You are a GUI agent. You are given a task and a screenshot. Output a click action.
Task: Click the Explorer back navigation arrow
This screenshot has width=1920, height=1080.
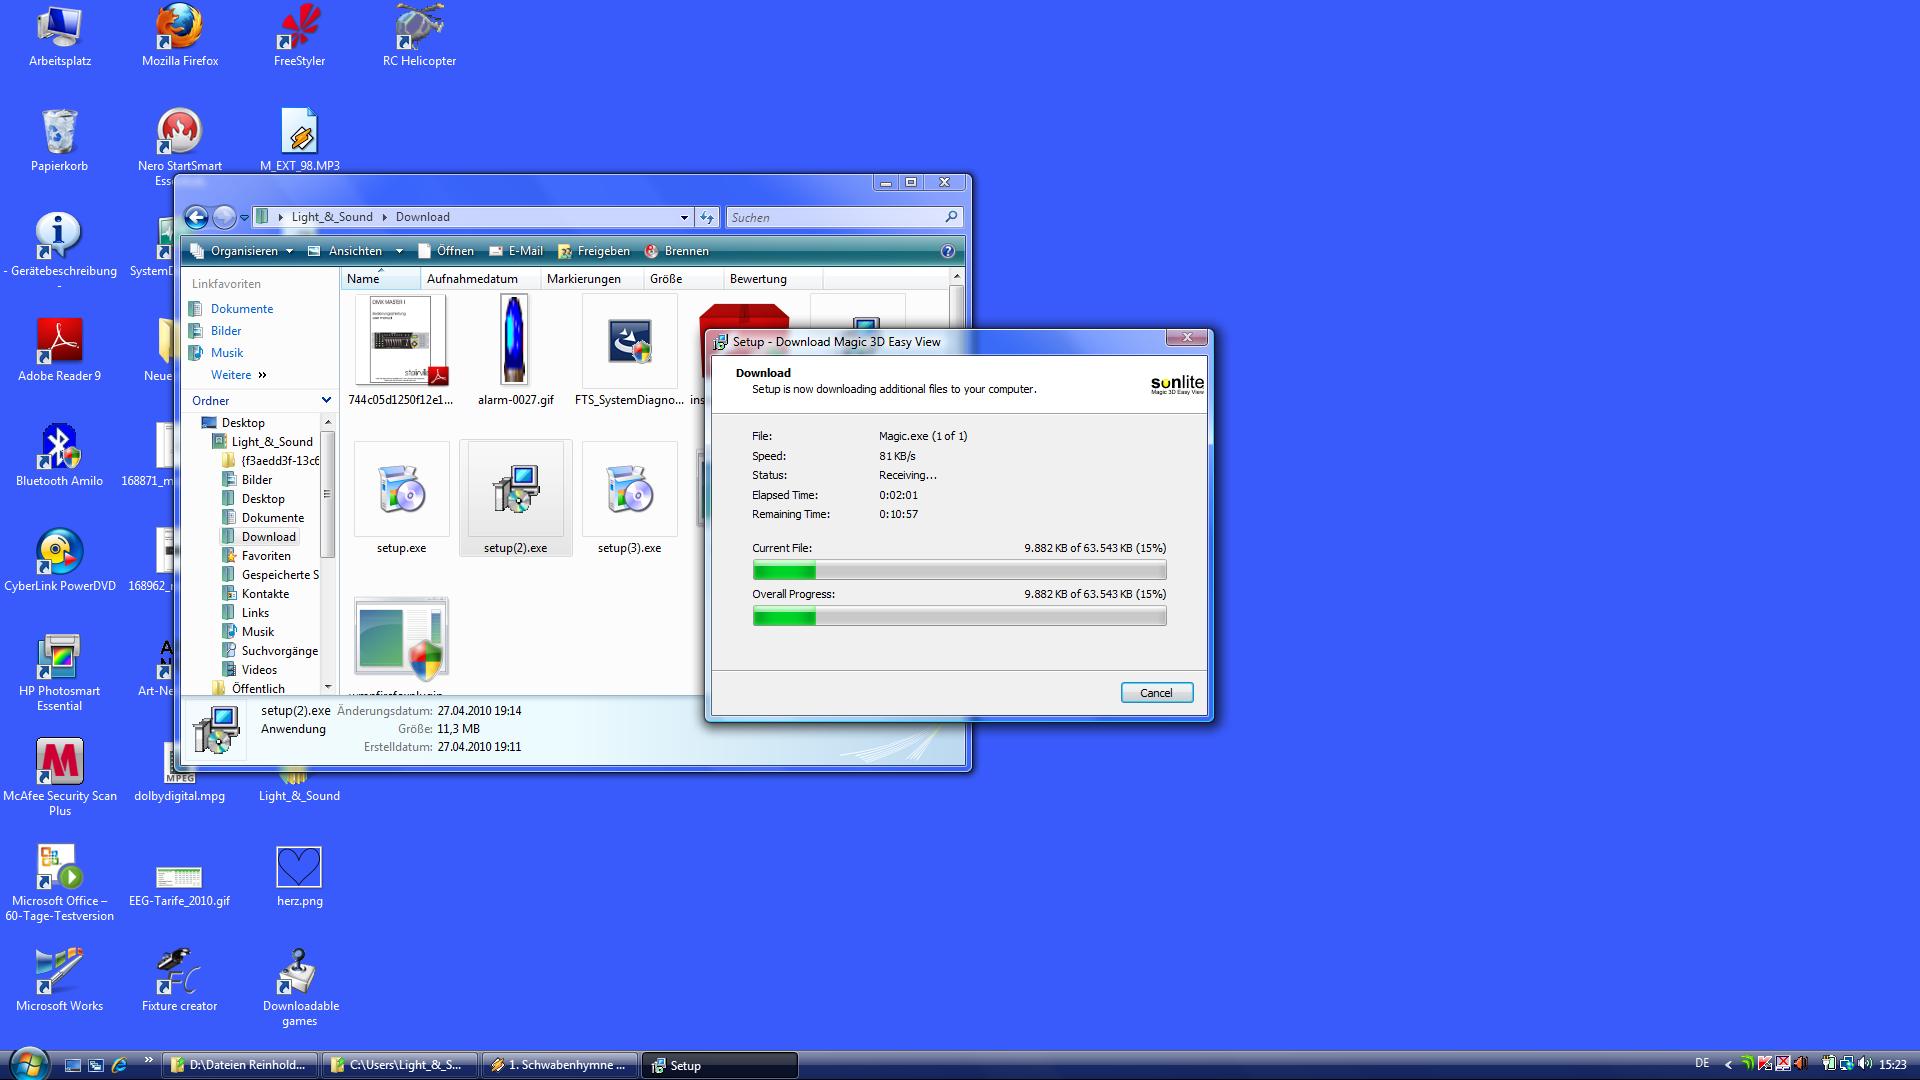click(197, 217)
